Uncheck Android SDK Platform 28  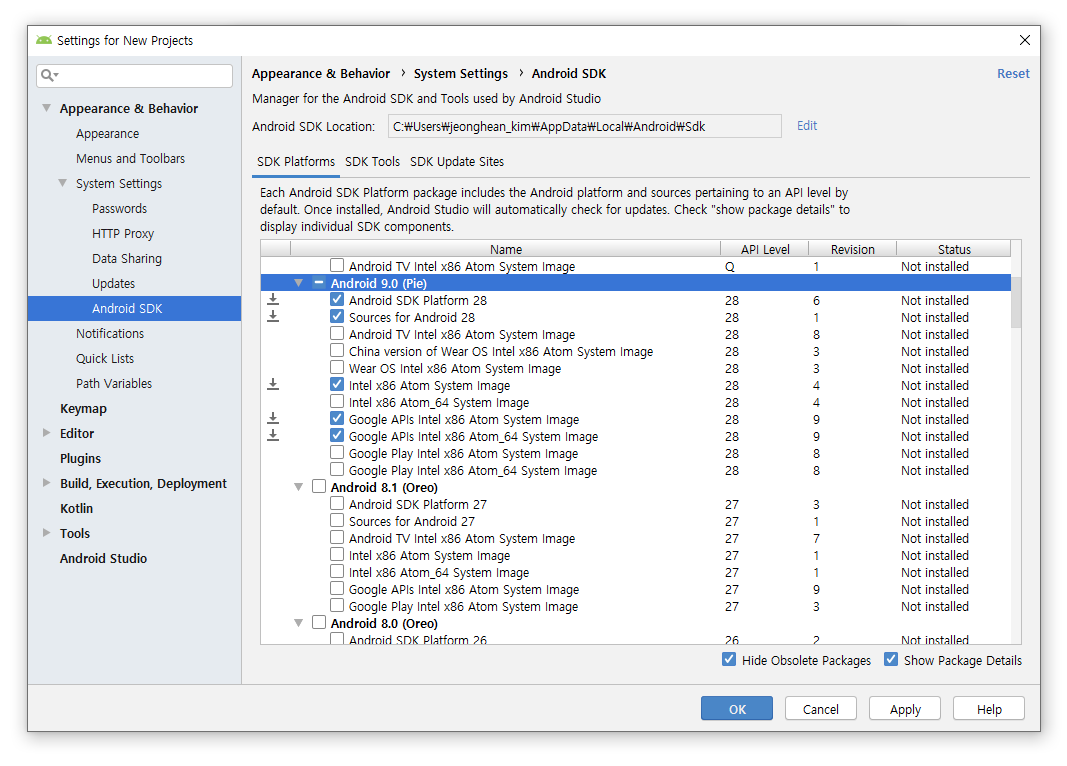click(x=337, y=299)
